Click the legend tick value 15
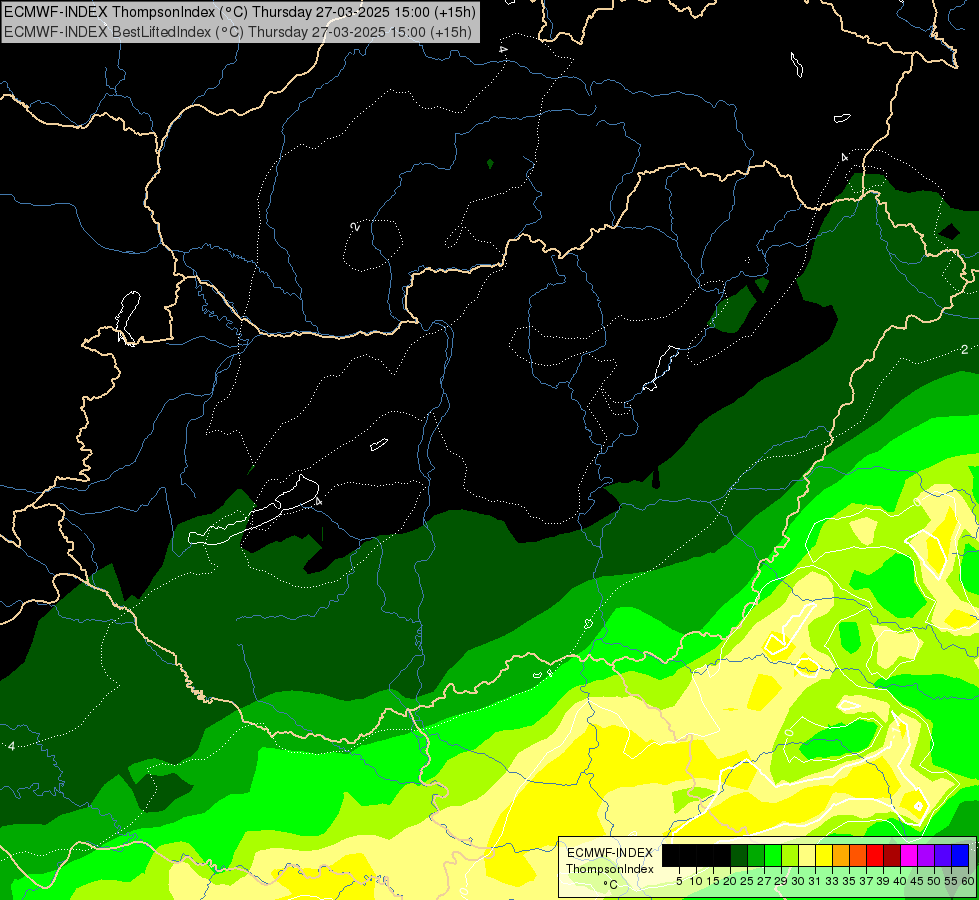 pyautogui.click(x=713, y=881)
